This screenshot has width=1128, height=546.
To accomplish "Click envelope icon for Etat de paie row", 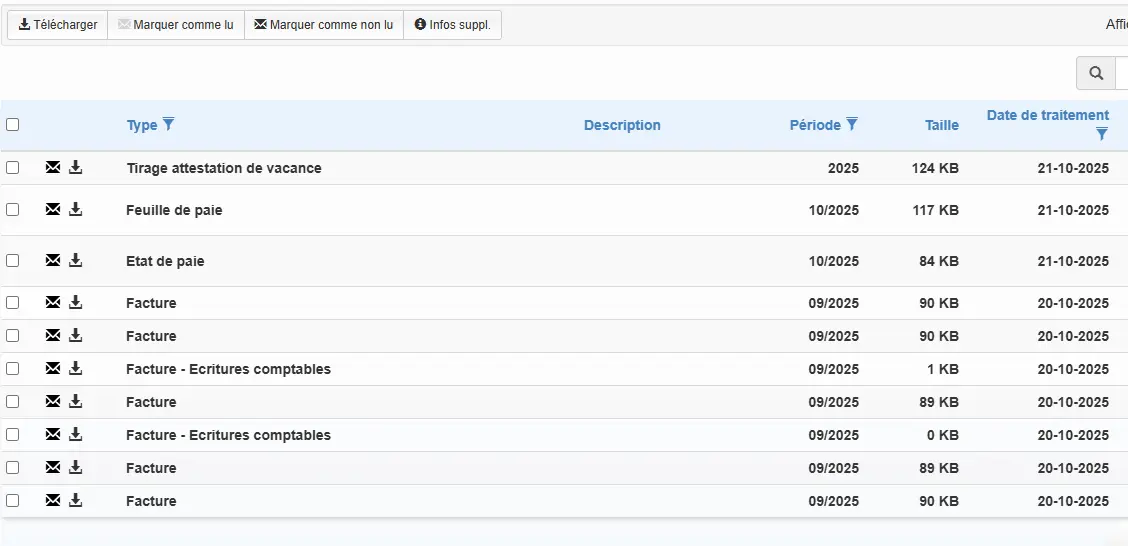I will tap(53, 261).
